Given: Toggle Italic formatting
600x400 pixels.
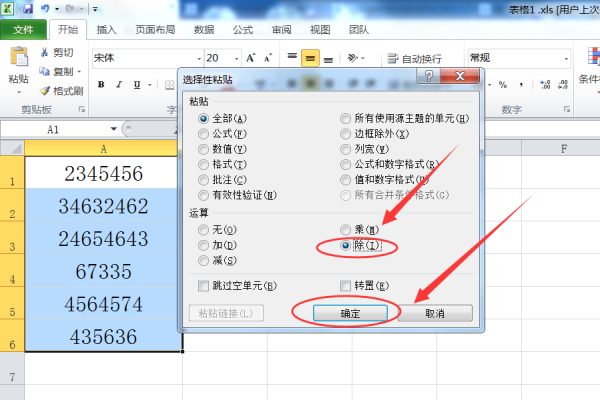Looking at the screenshot, I should (x=119, y=85).
